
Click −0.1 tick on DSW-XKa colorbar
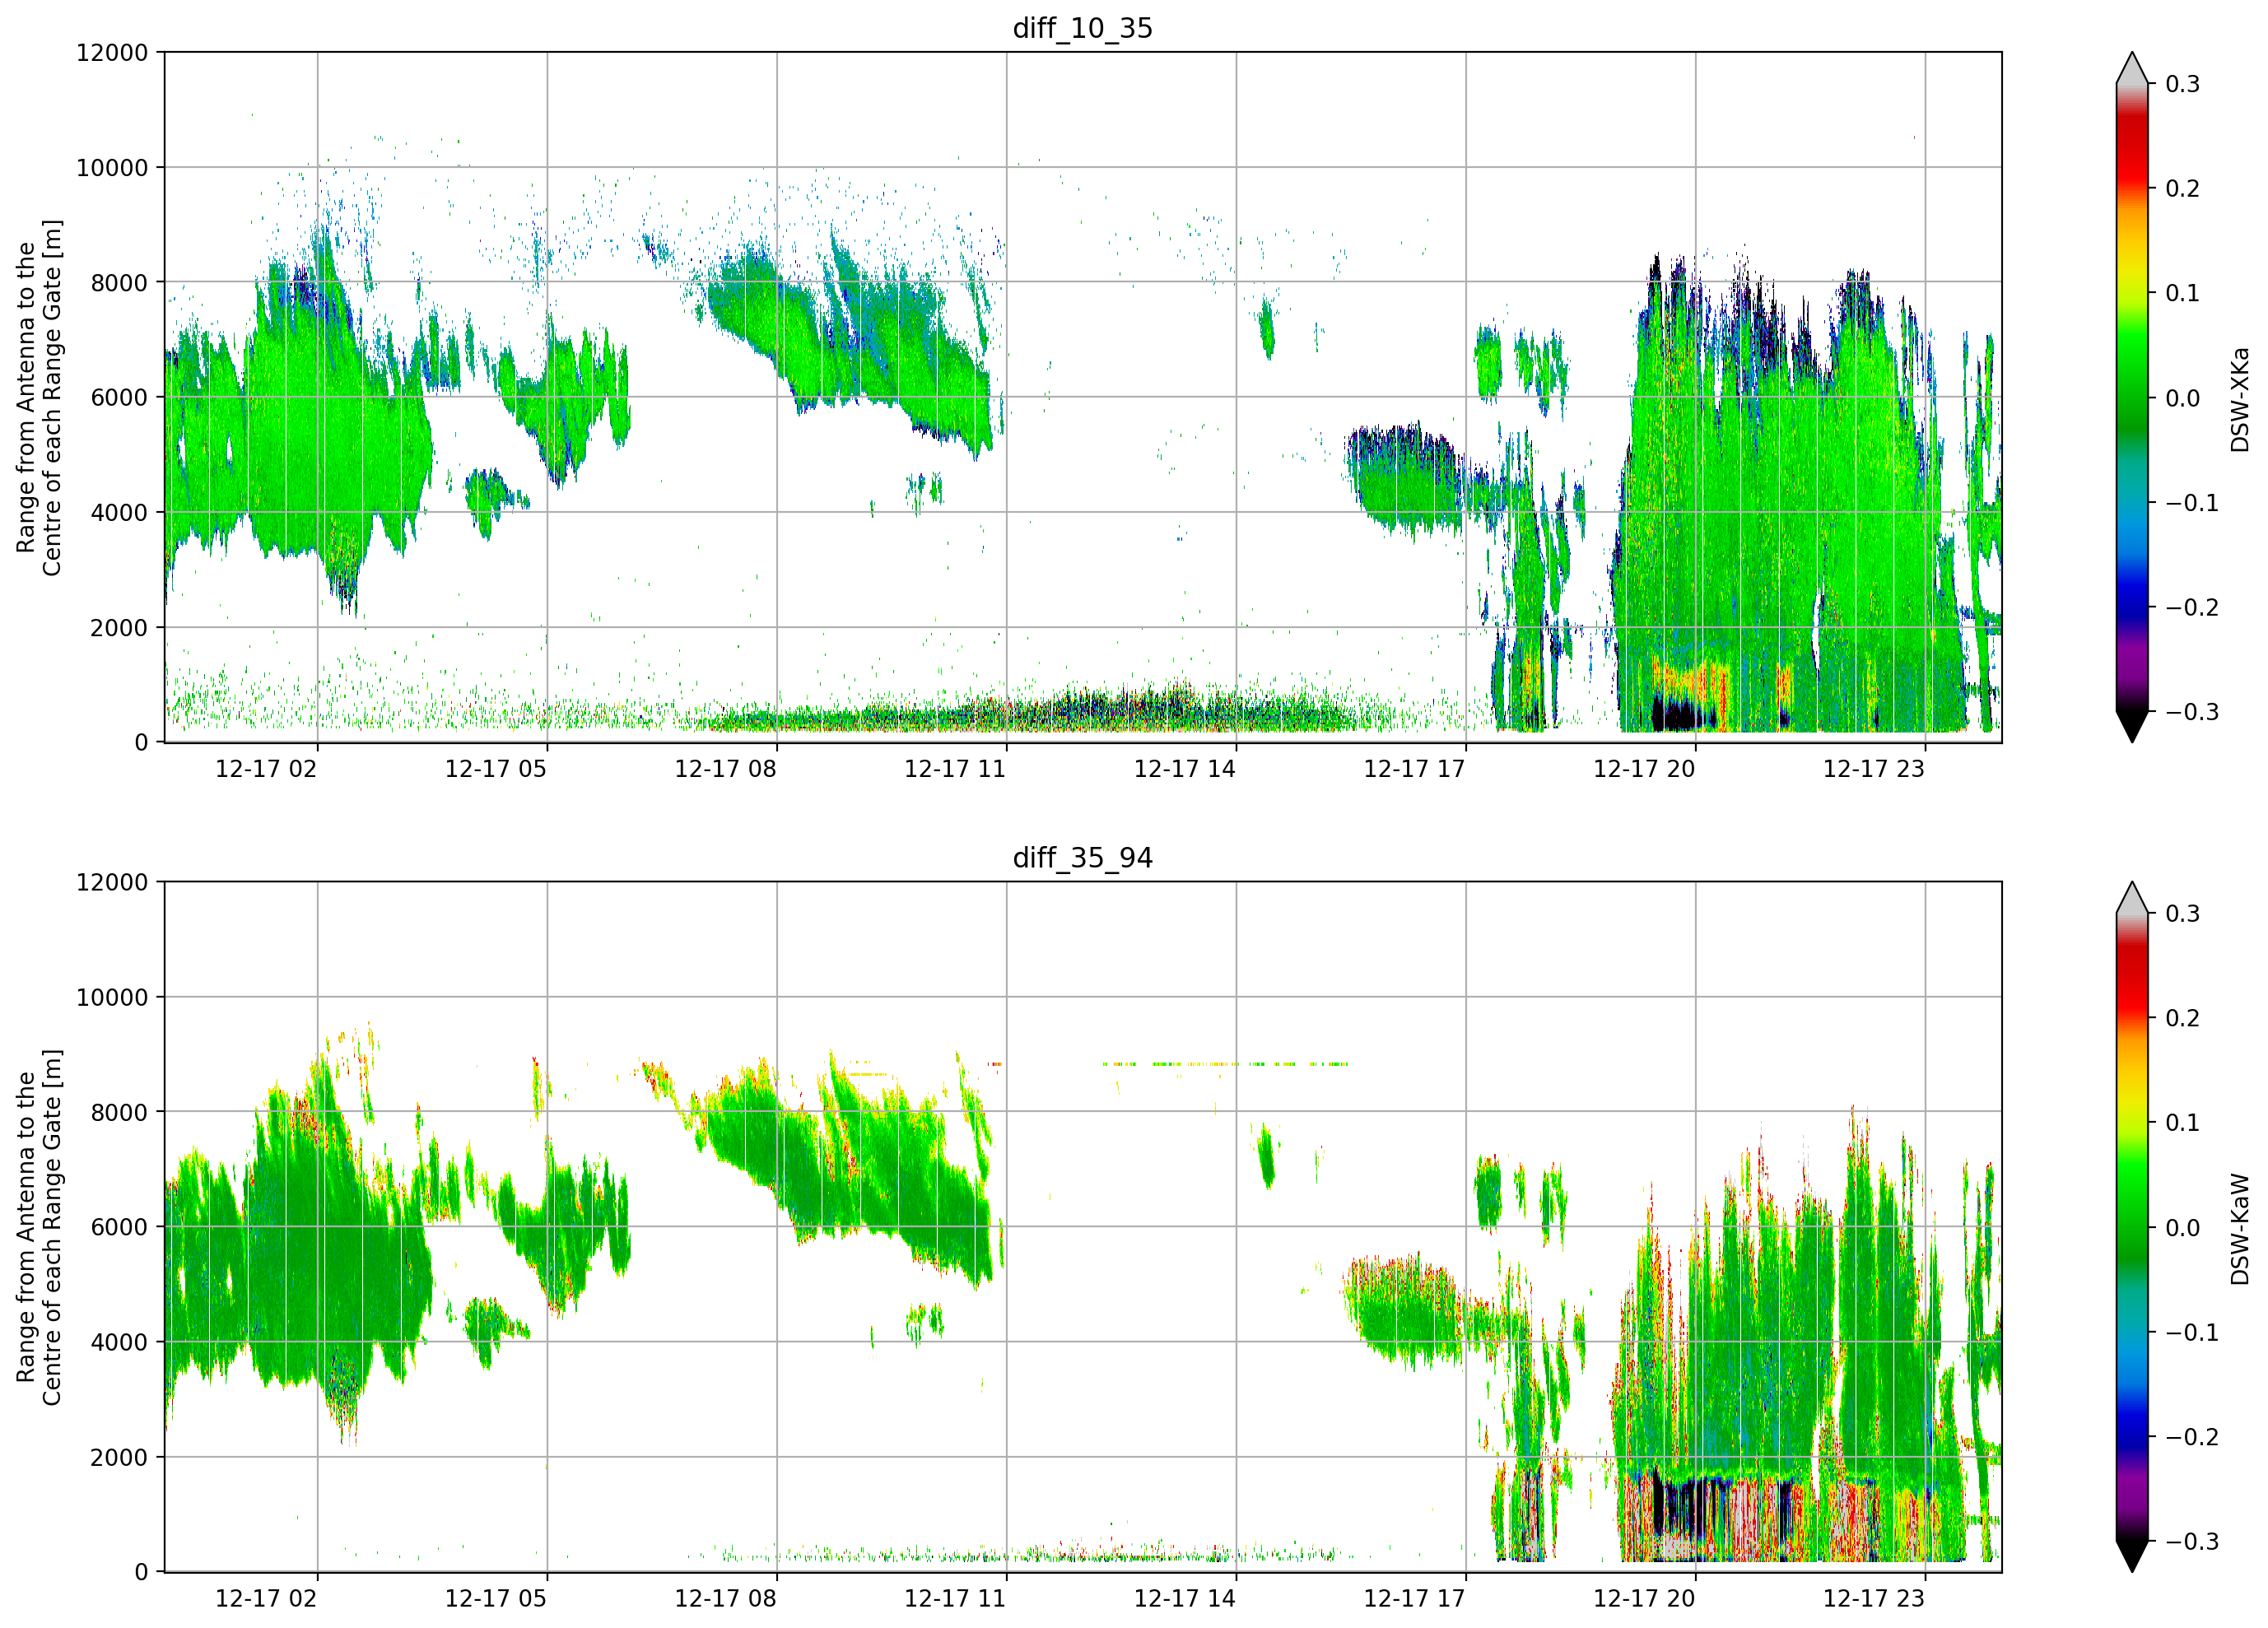(2192, 503)
